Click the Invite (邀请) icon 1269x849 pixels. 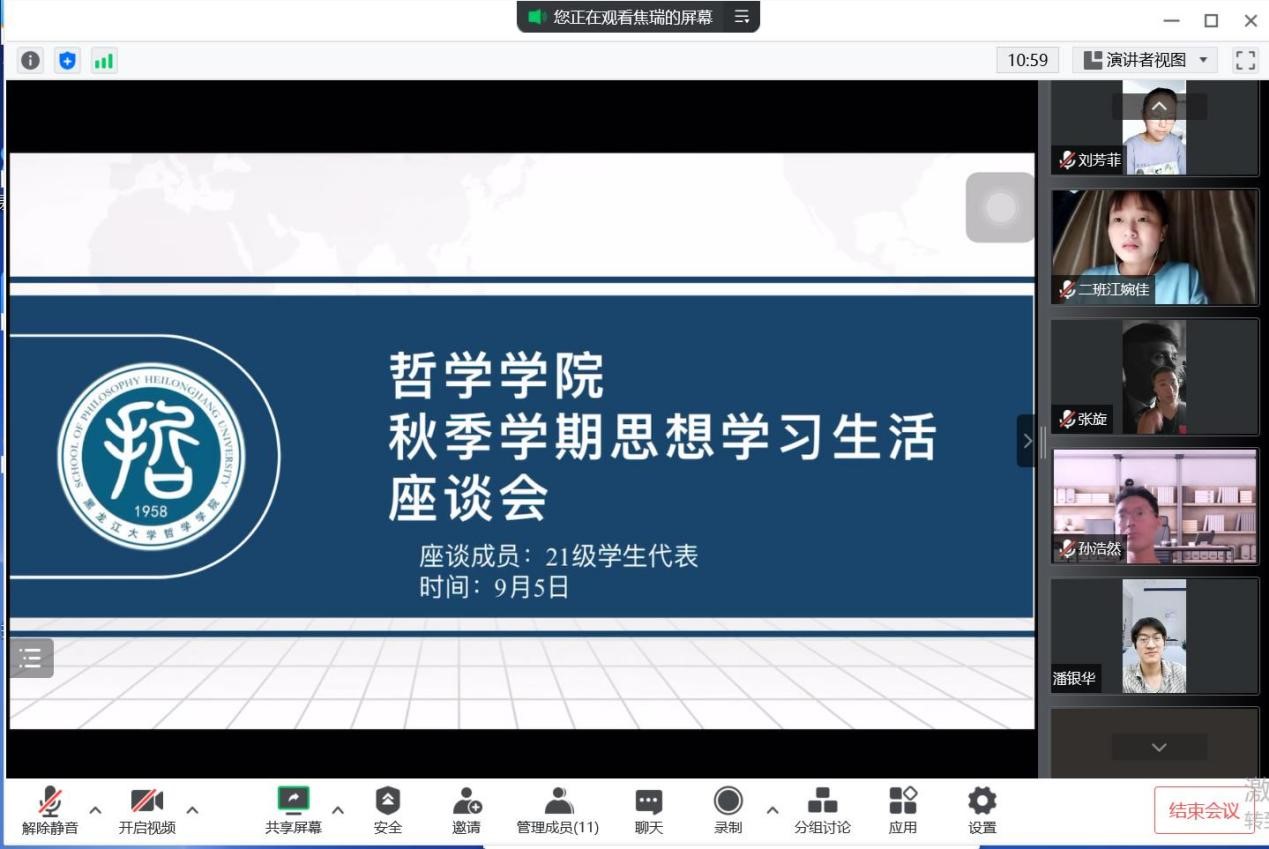tap(466, 811)
